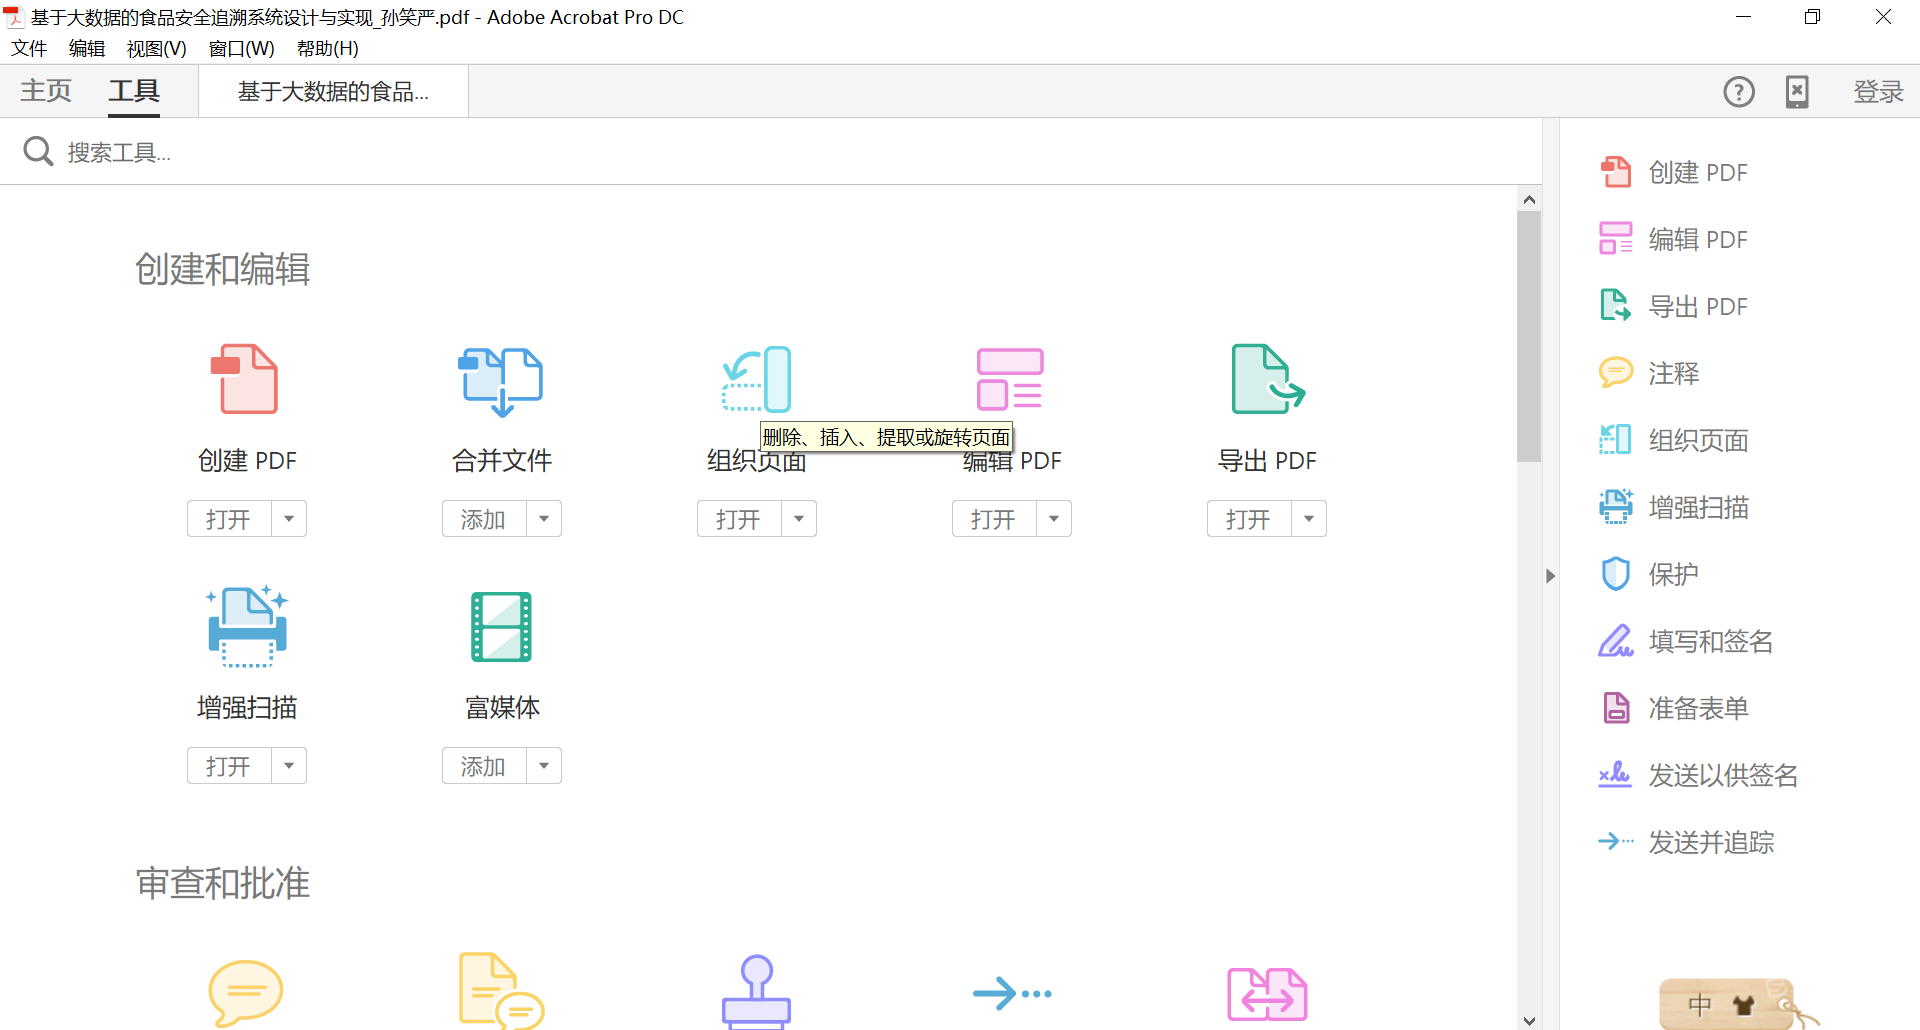The height and width of the screenshot is (1030, 1920).
Task: Open 注释 shortcut in right pane
Action: point(1649,373)
